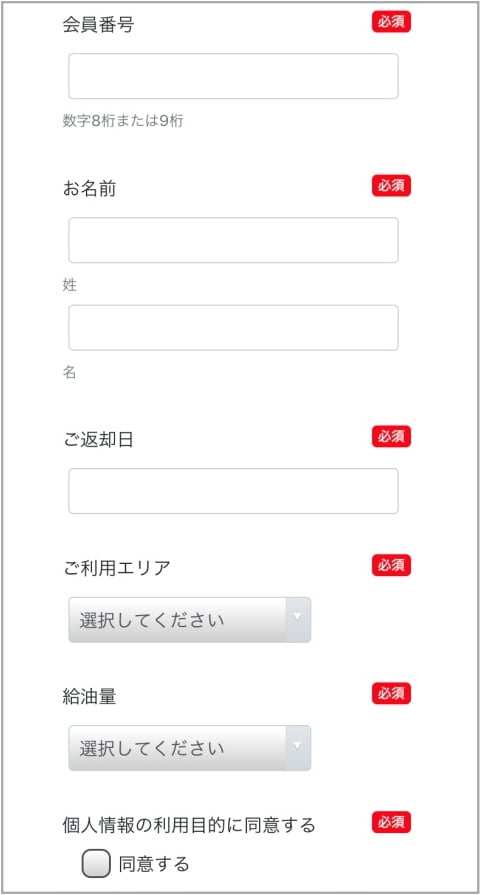Click the 個人情報の利用目的に同意する label

tap(189, 825)
